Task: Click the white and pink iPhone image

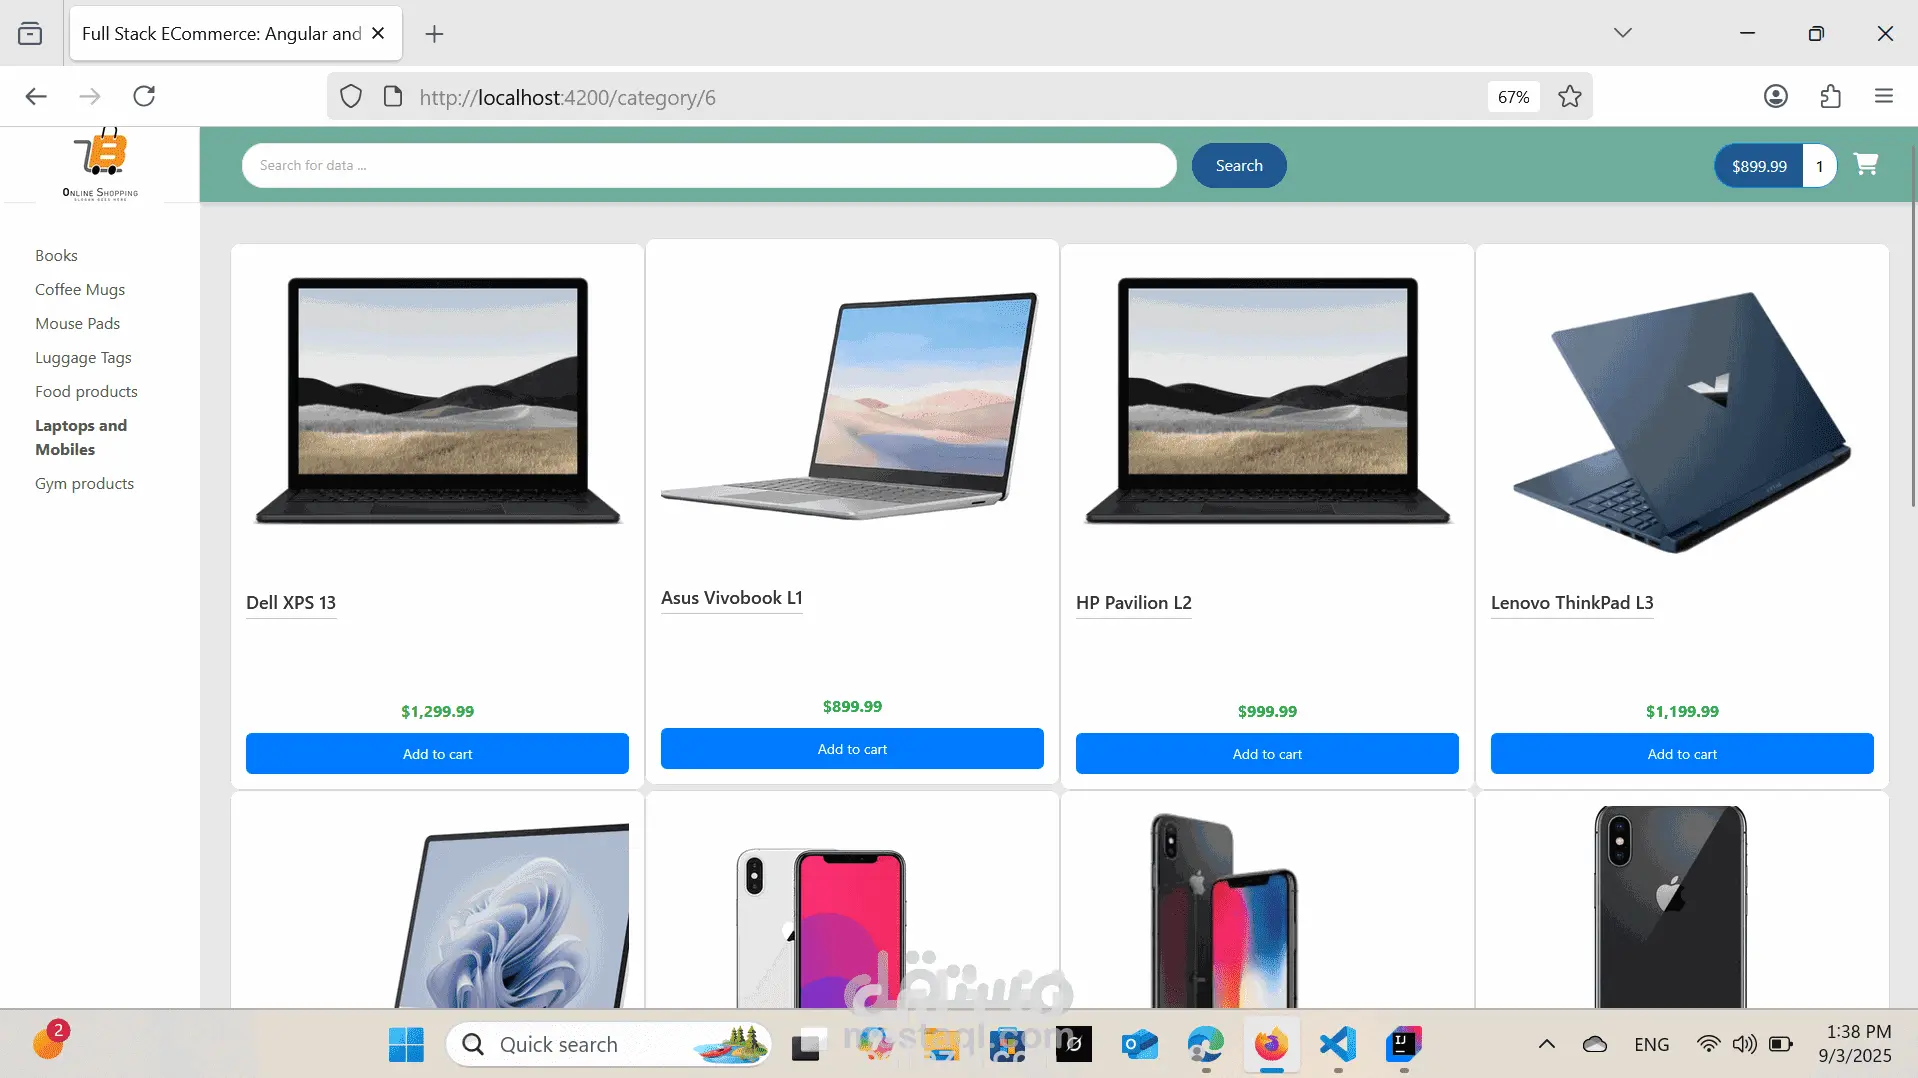Action: [821, 928]
